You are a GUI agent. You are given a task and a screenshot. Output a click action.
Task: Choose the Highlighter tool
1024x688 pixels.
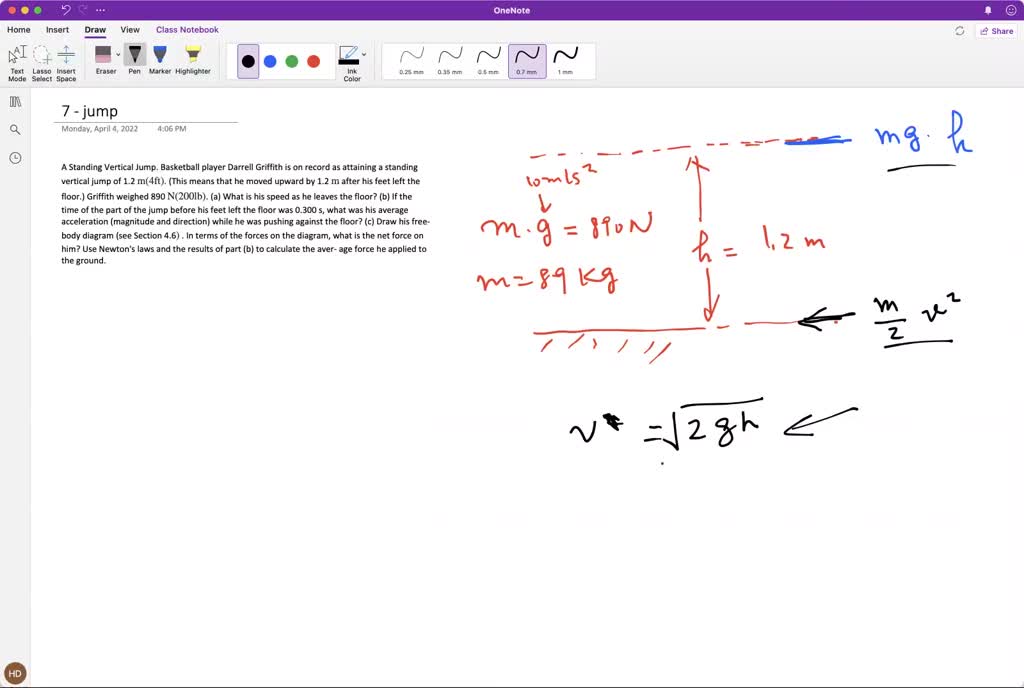[193, 60]
